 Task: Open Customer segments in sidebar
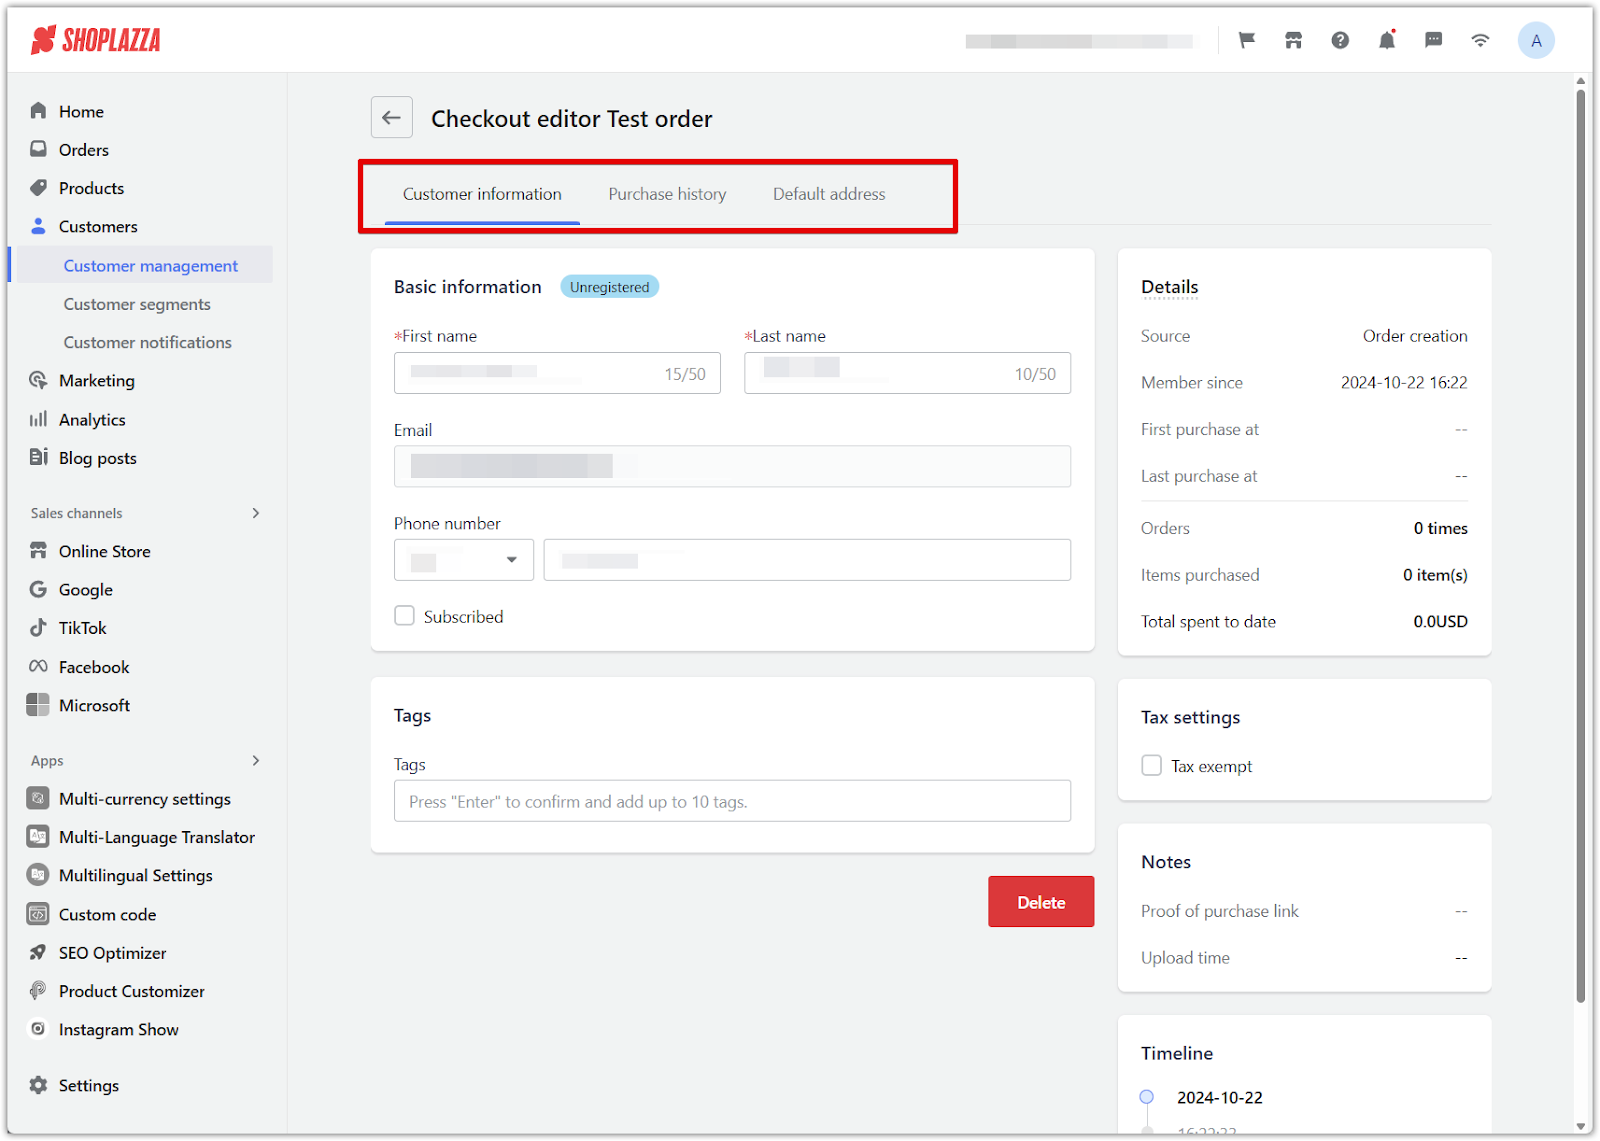pyautogui.click(x=137, y=304)
